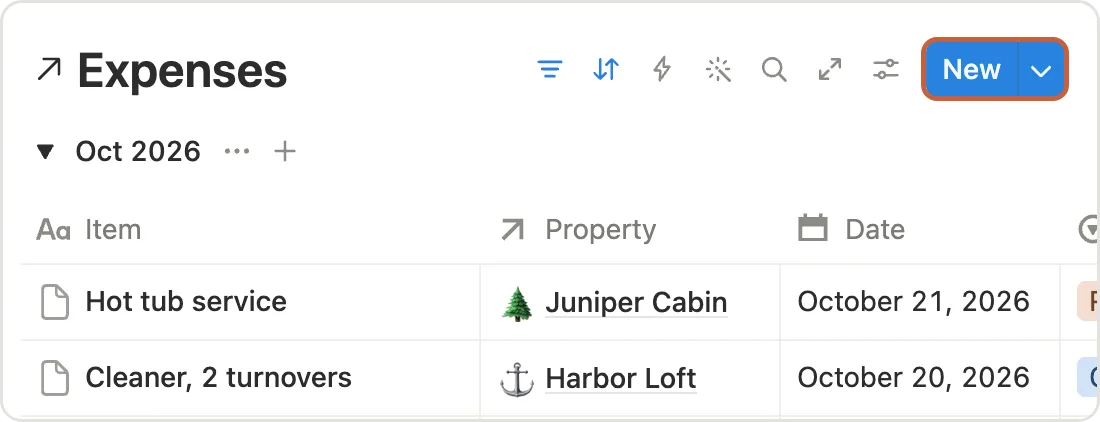Click the Date column header

[x=920, y=229]
